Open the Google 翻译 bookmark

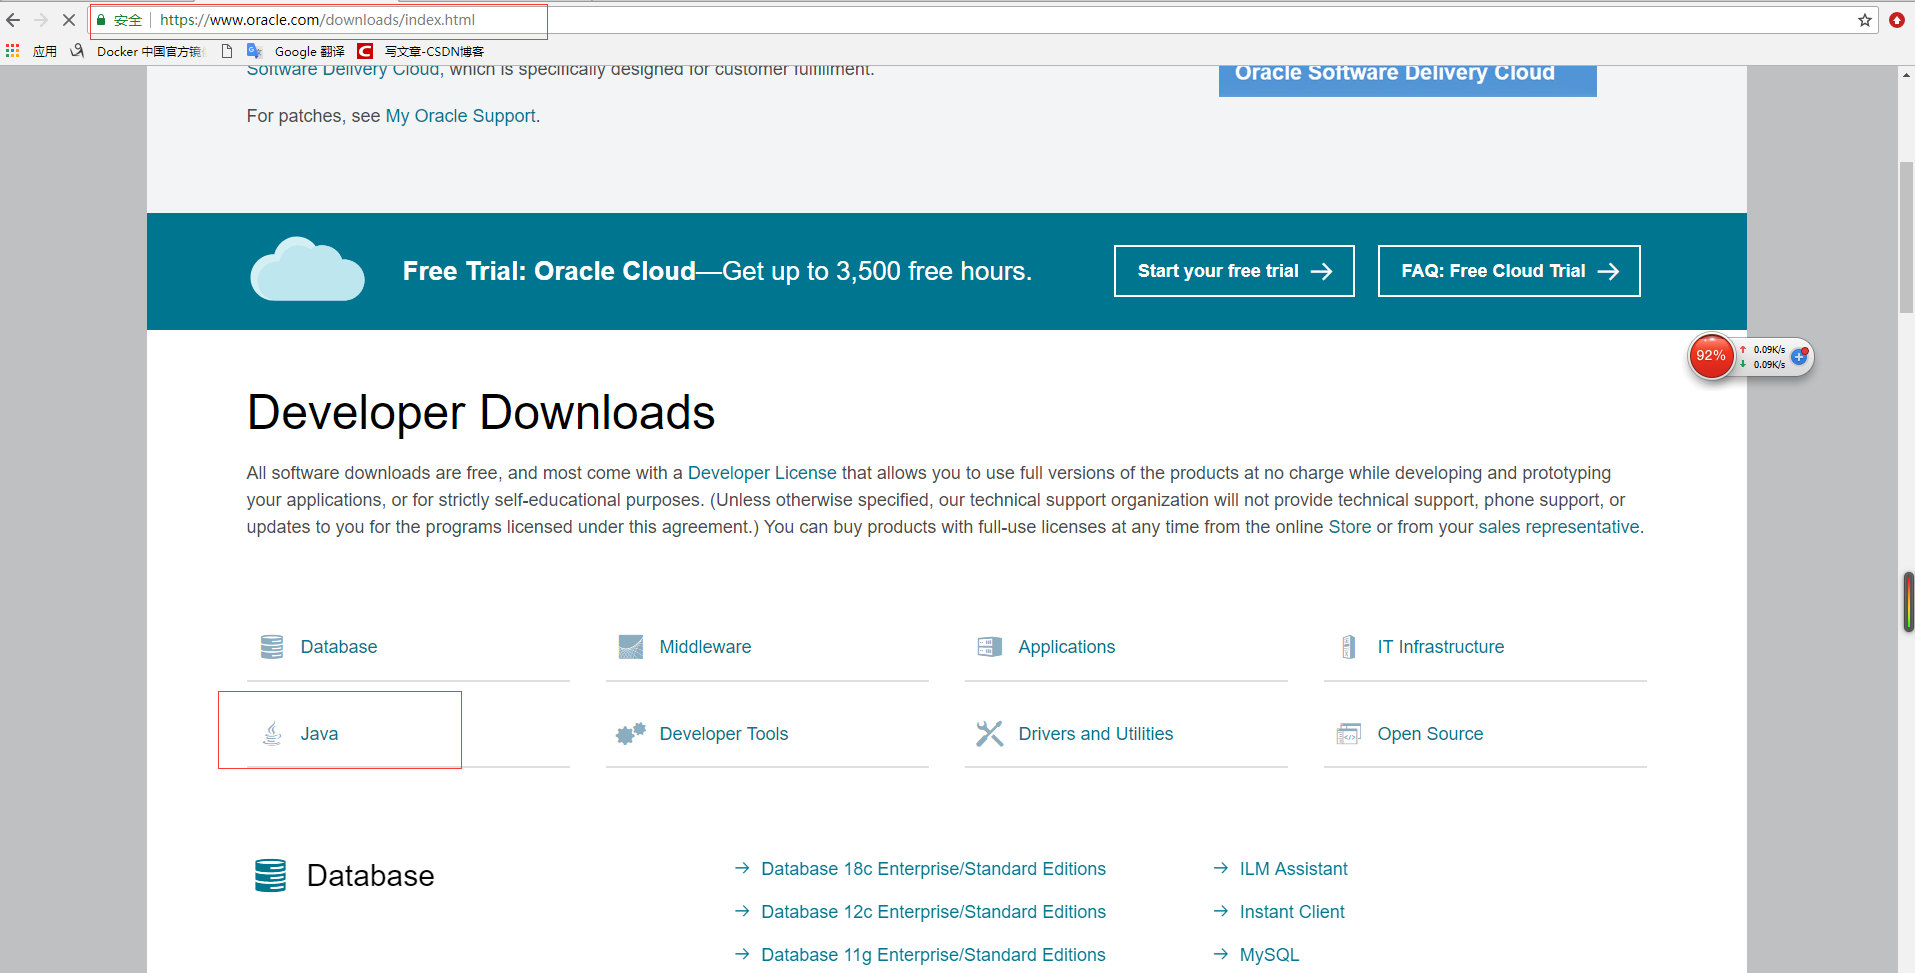pyautogui.click(x=296, y=51)
